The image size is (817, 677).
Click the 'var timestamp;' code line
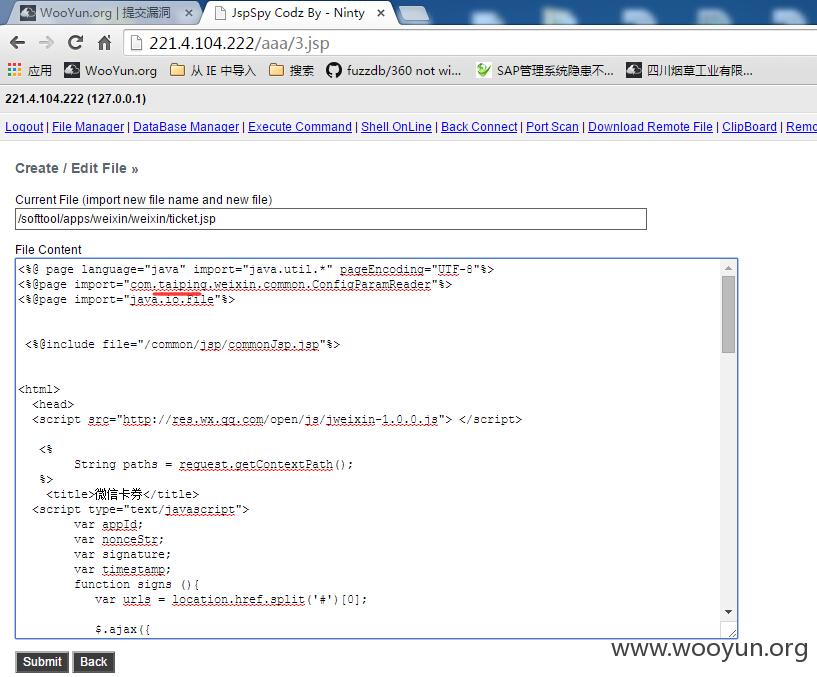pyautogui.click(x=122, y=569)
